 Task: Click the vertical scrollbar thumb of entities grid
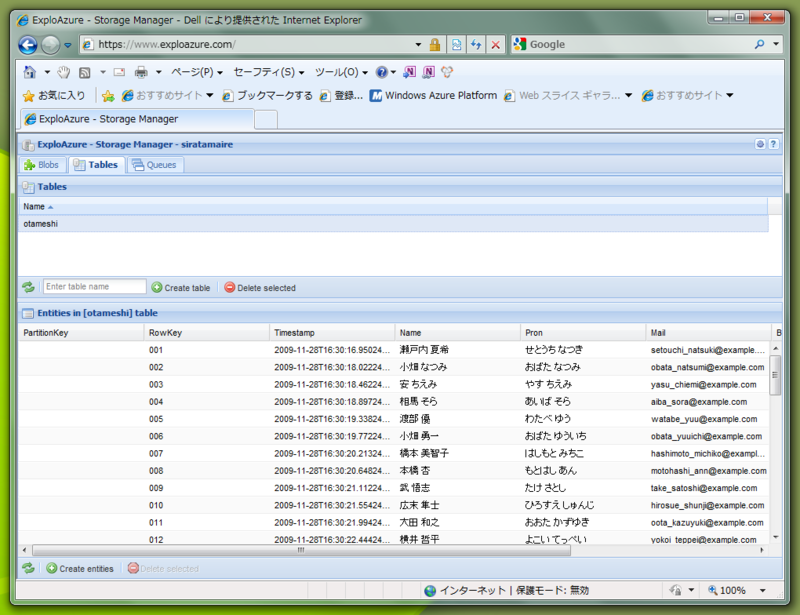click(x=776, y=375)
